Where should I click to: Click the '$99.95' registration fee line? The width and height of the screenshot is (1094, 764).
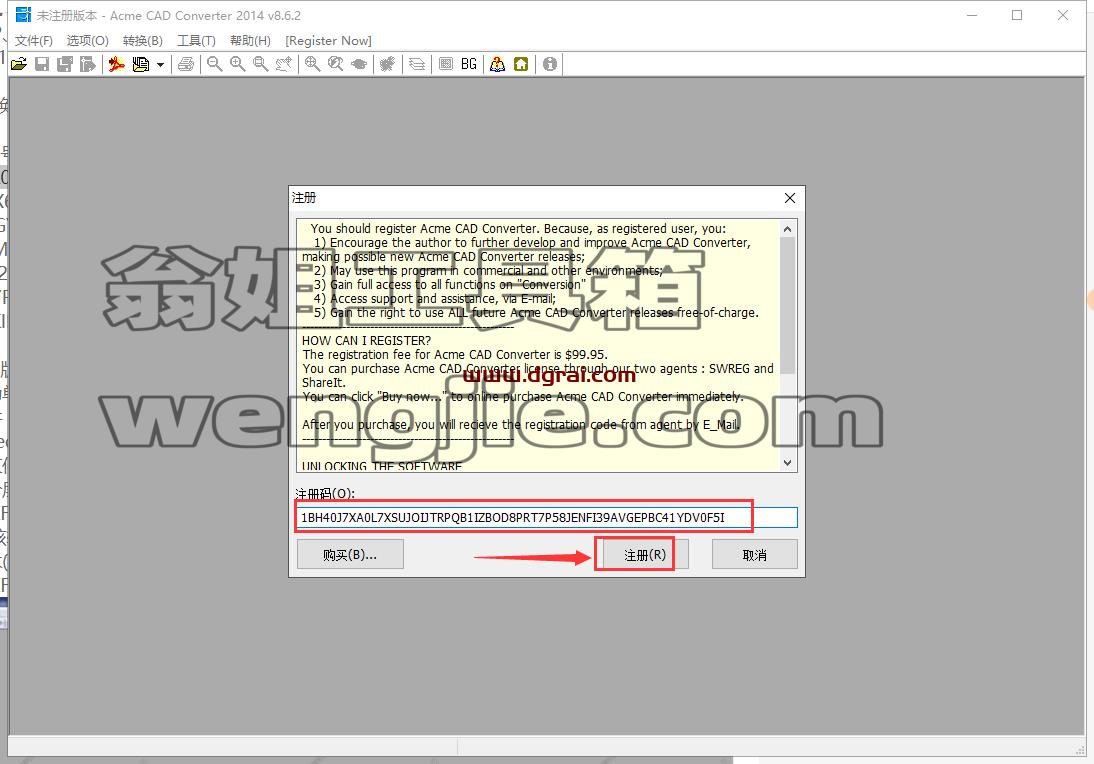point(455,354)
